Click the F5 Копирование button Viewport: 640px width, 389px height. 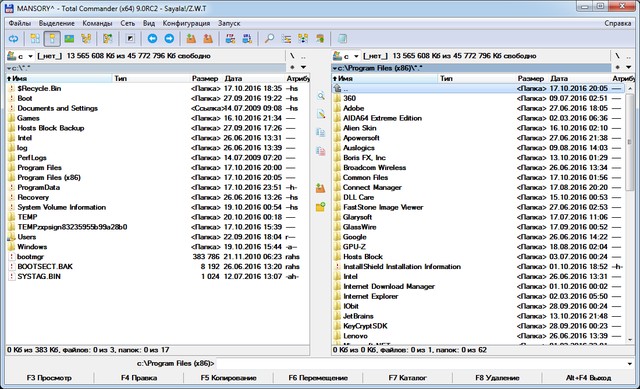pyautogui.click(x=229, y=378)
